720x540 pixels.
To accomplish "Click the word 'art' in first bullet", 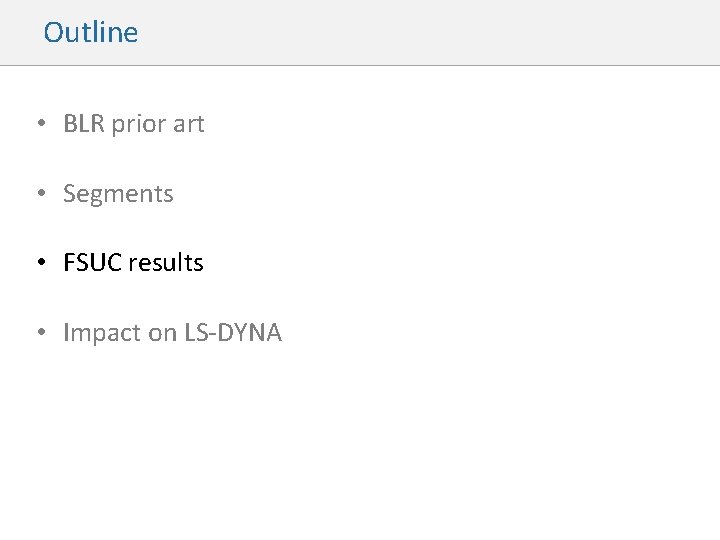I will 187,124.
